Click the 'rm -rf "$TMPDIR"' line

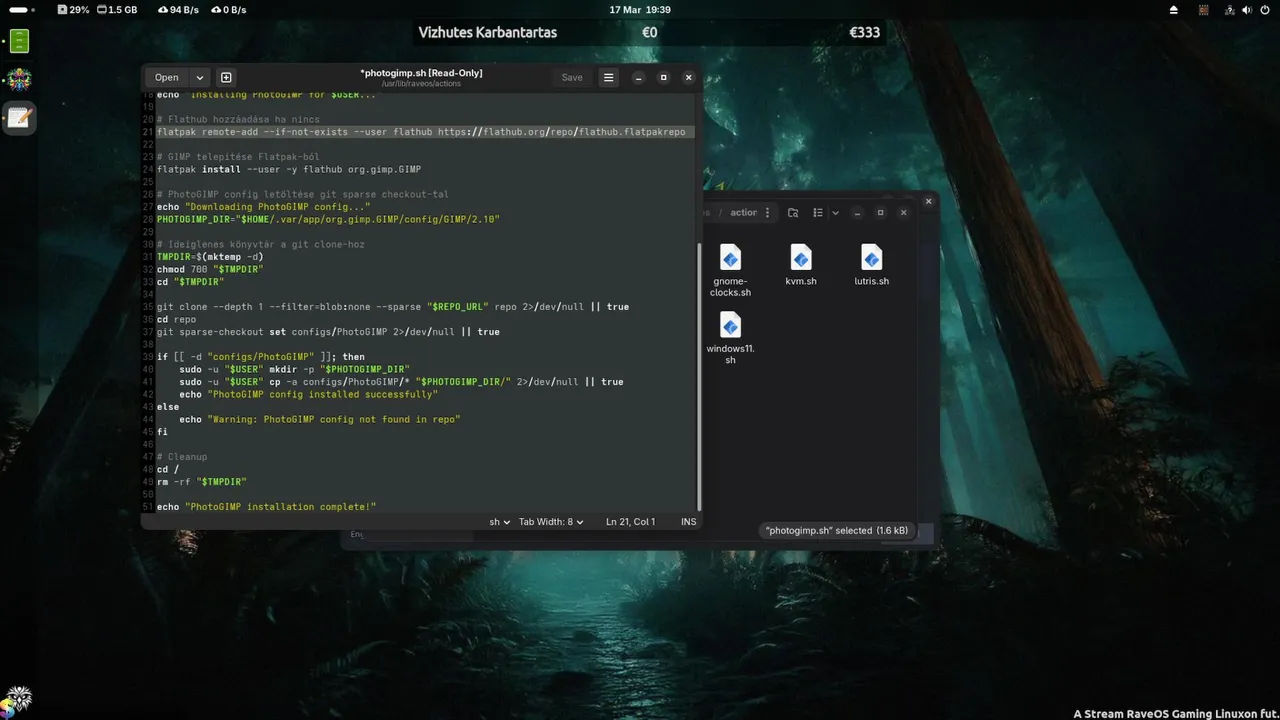coord(201,482)
